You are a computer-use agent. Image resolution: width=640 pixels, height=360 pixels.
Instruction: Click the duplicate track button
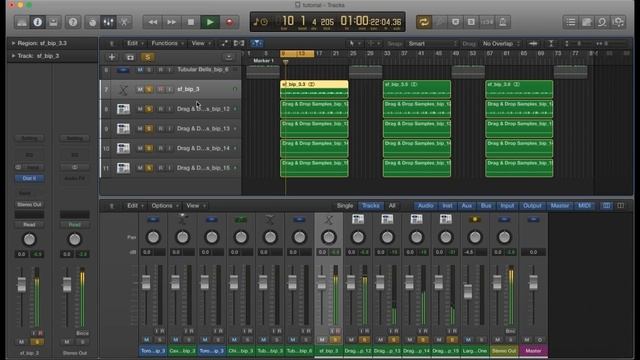click(x=130, y=57)
